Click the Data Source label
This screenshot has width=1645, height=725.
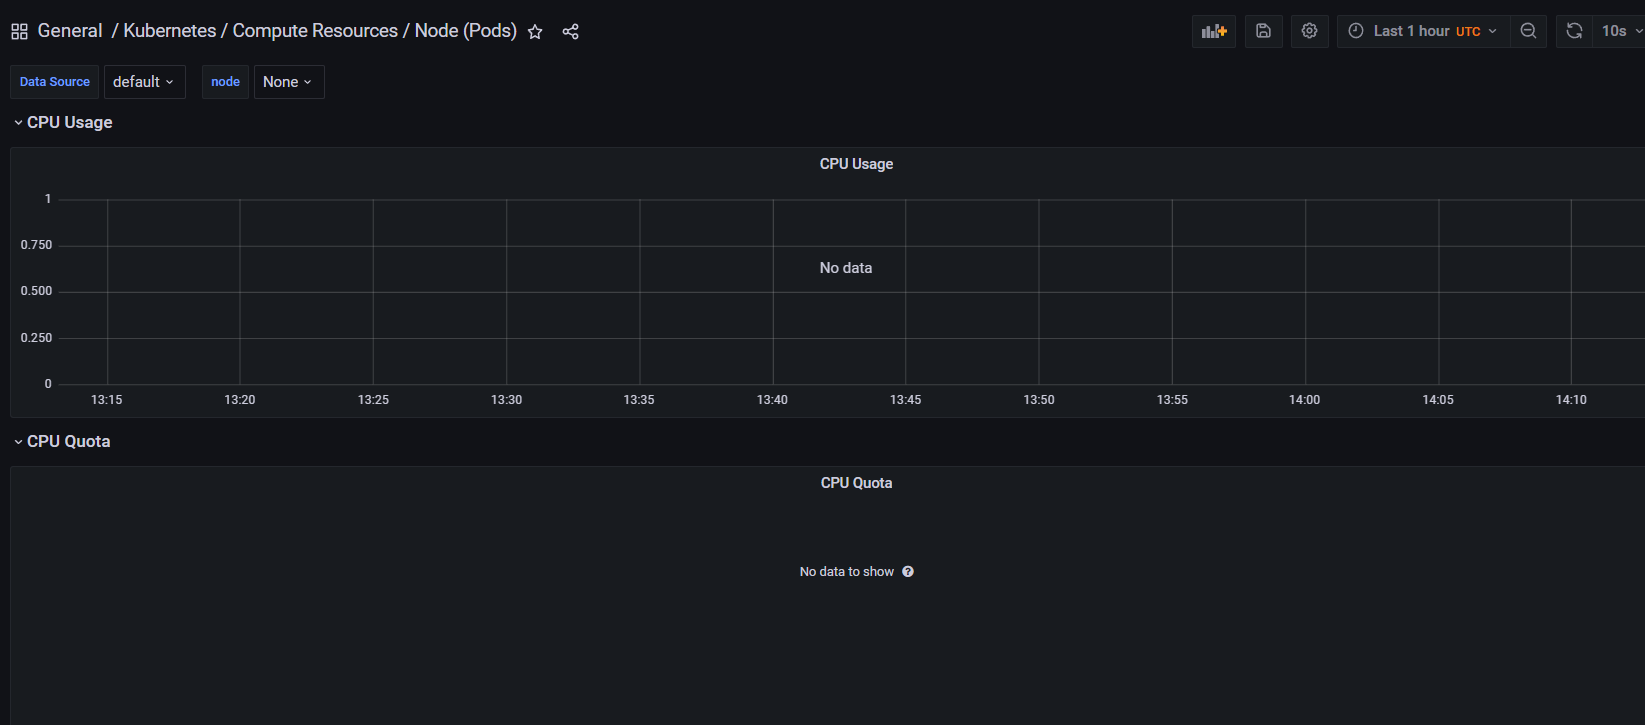point(55,82)
